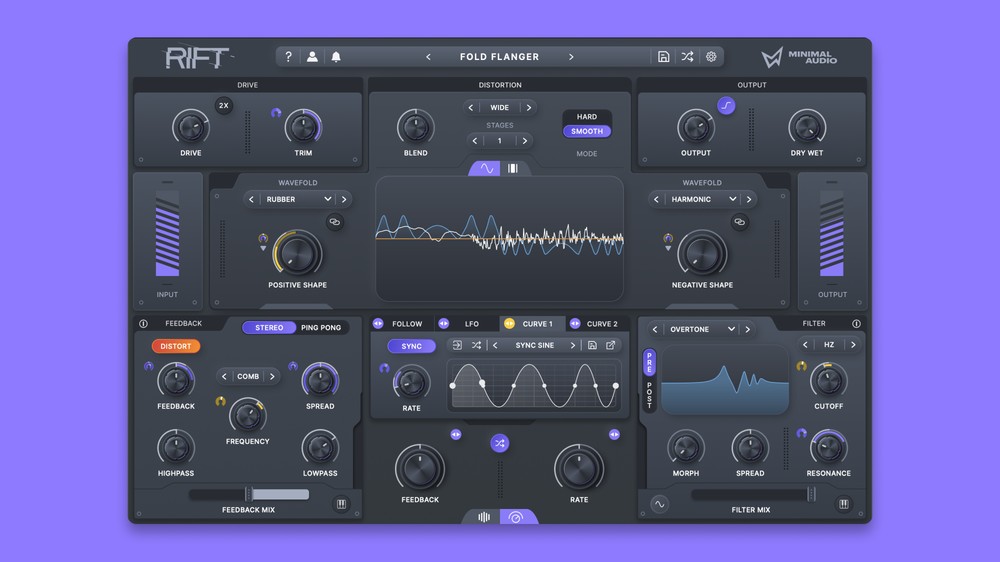
Task: Click the Sync button in curve panel
Action: (x=411, y=346)
